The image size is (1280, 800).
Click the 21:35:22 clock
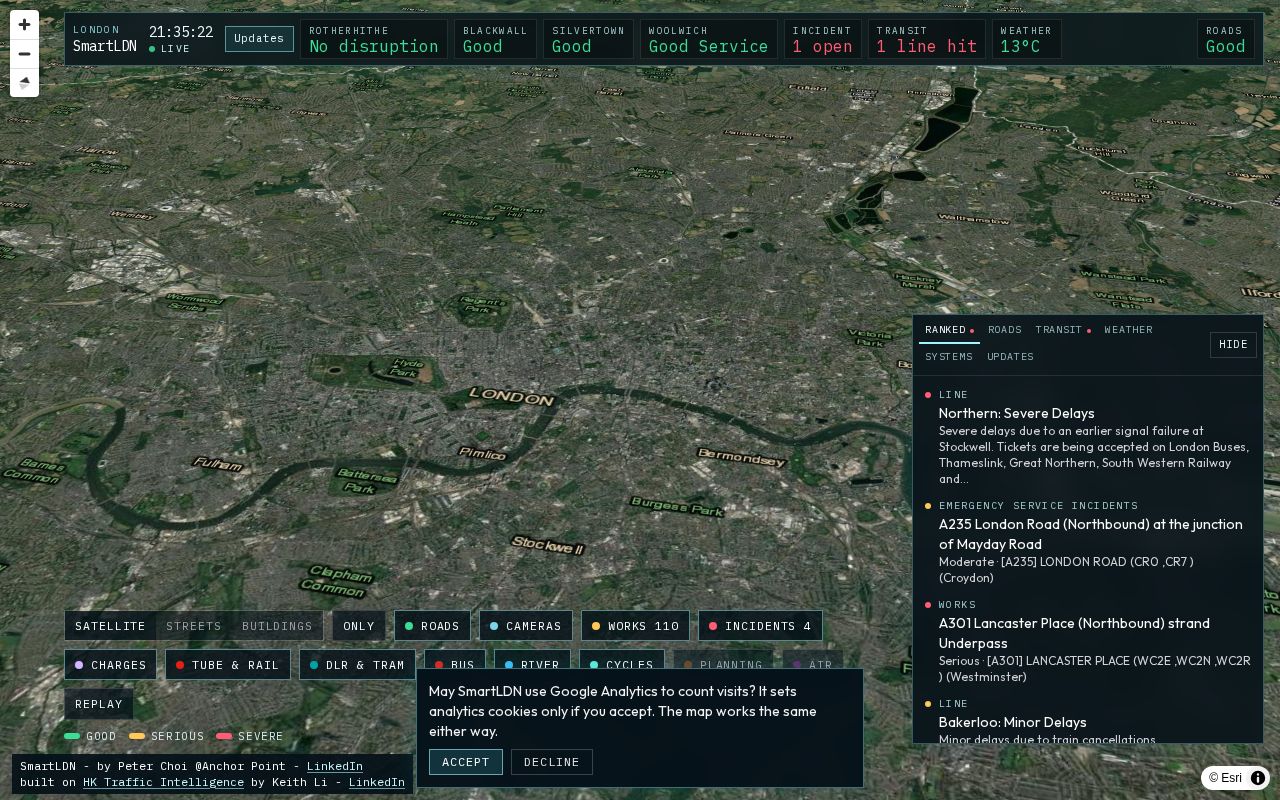[181, 32]
